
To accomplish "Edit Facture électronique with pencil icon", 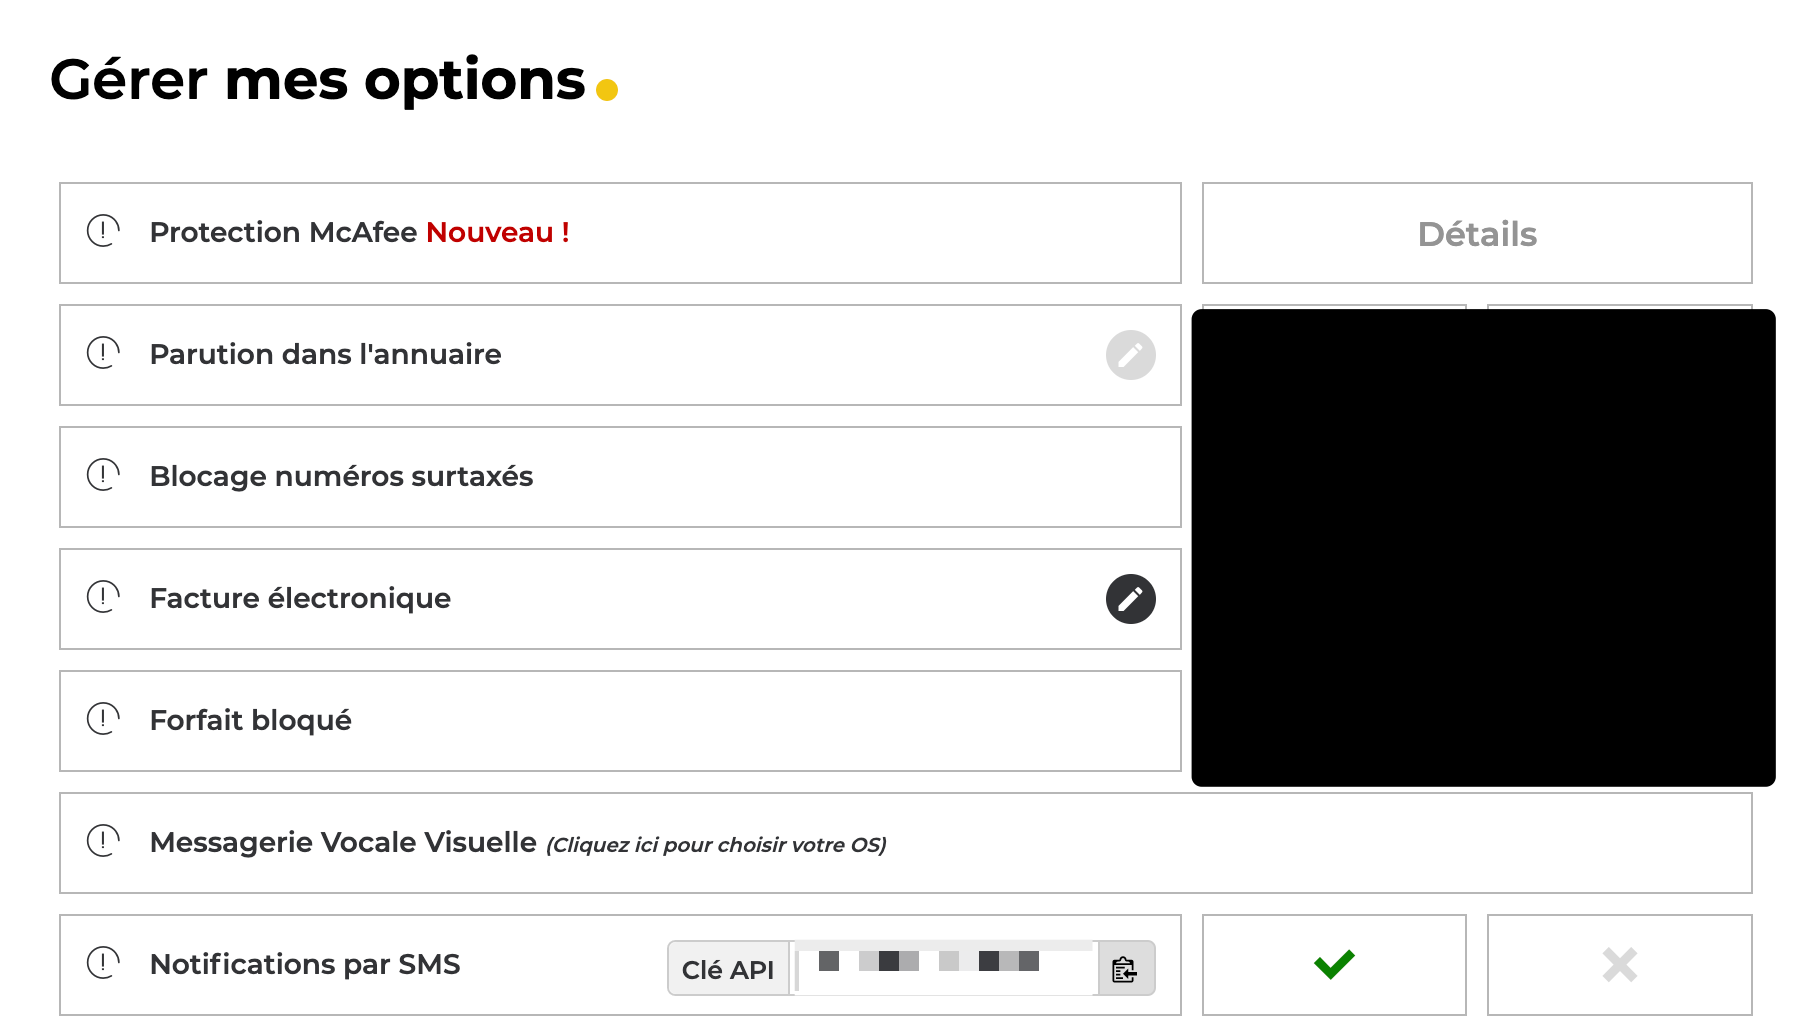I will point(1130,599).
